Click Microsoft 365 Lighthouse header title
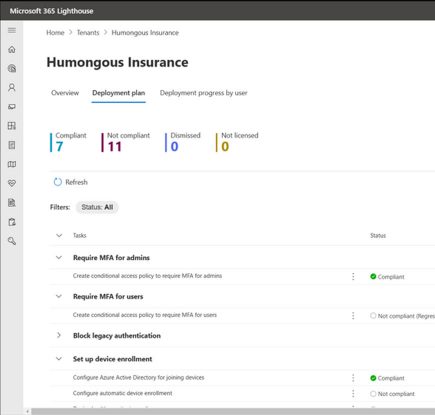 point(51,11)
